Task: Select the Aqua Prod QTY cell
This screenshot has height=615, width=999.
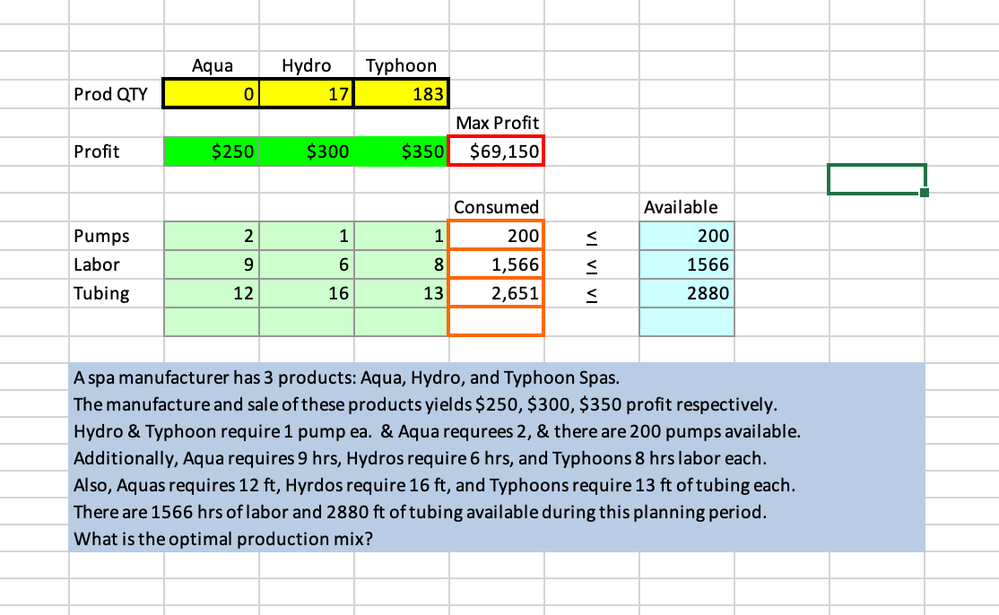Action: [211, 94]
